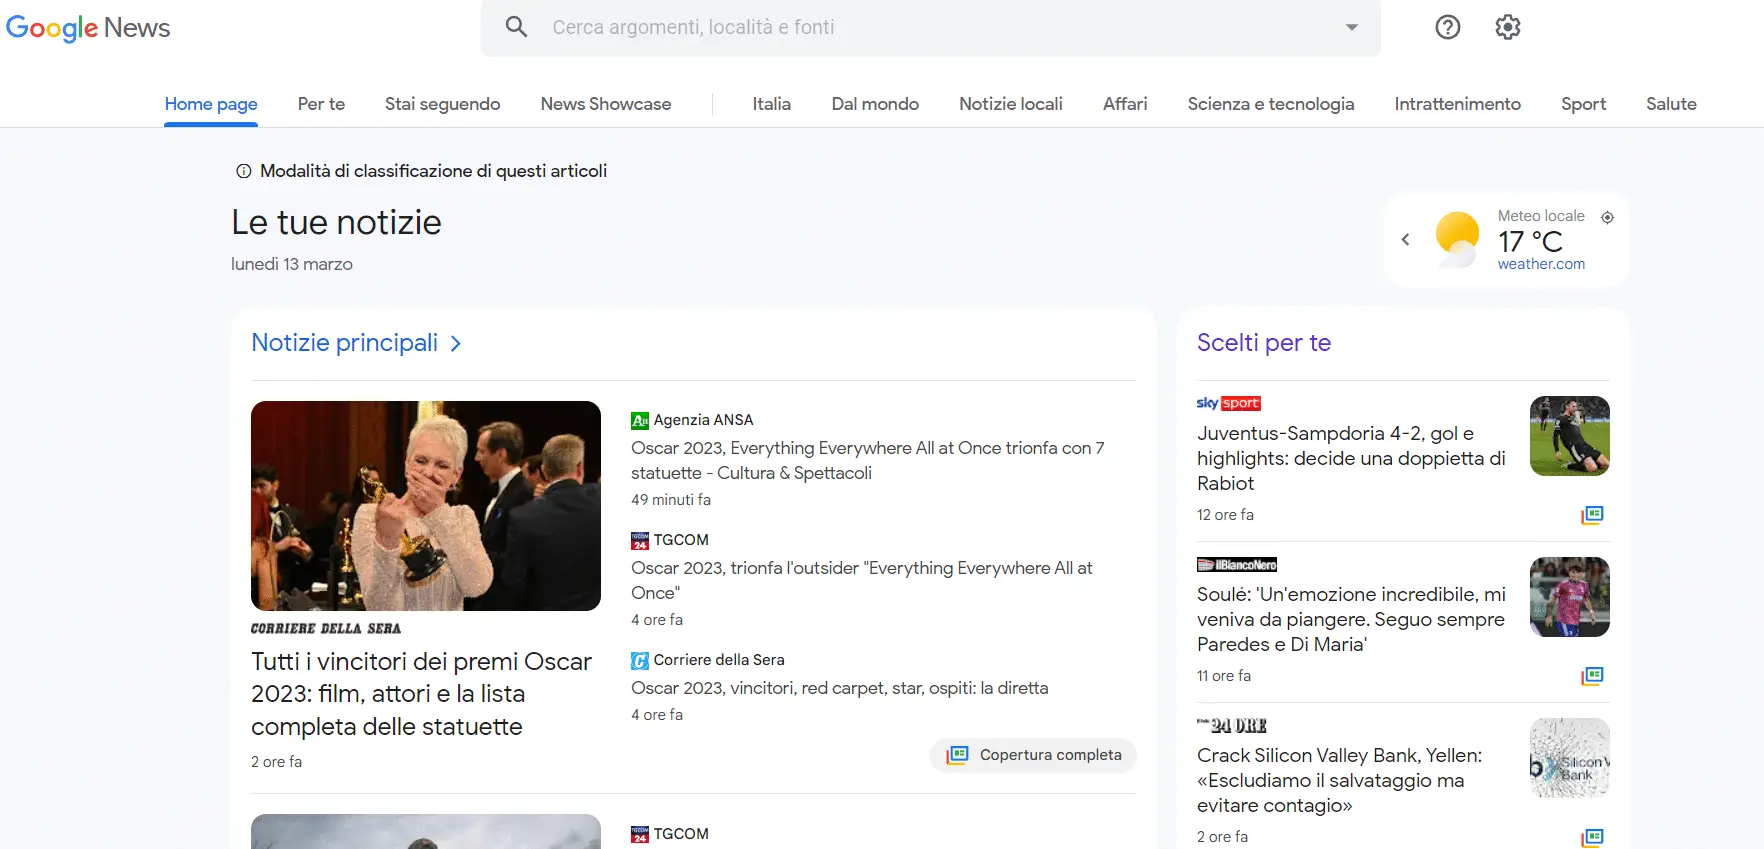
Task: Open Soulé Un'emozione incredibile article headline
Action: pyautogui.click(x=1351, y=619)
